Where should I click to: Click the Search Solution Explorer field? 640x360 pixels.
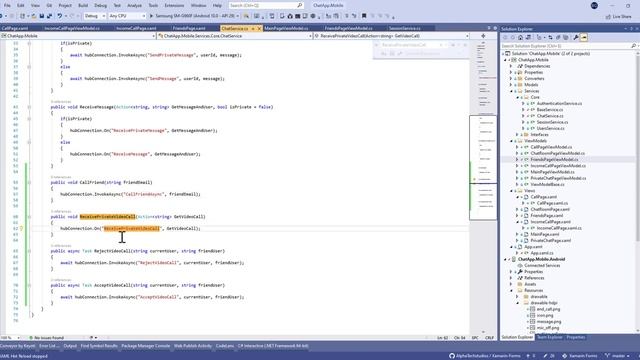tap(569, 46)
